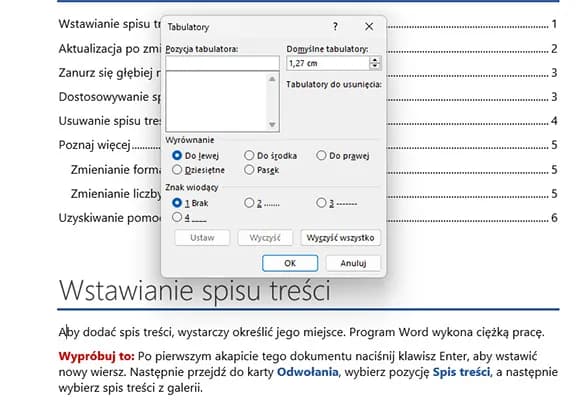Select Do lewej alignment radio button
585x400 pixels.
pyautogui.click(x=177, y=155)
